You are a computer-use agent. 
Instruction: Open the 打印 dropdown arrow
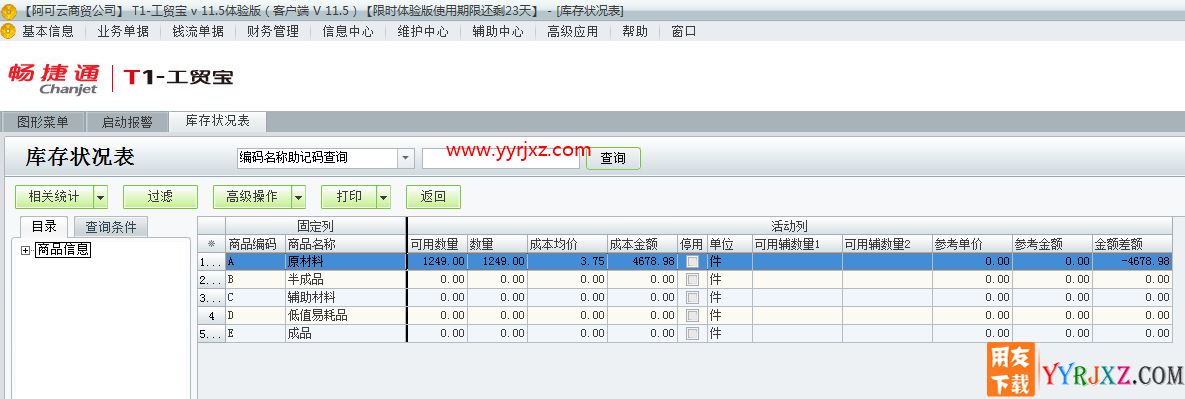(384, 197)
